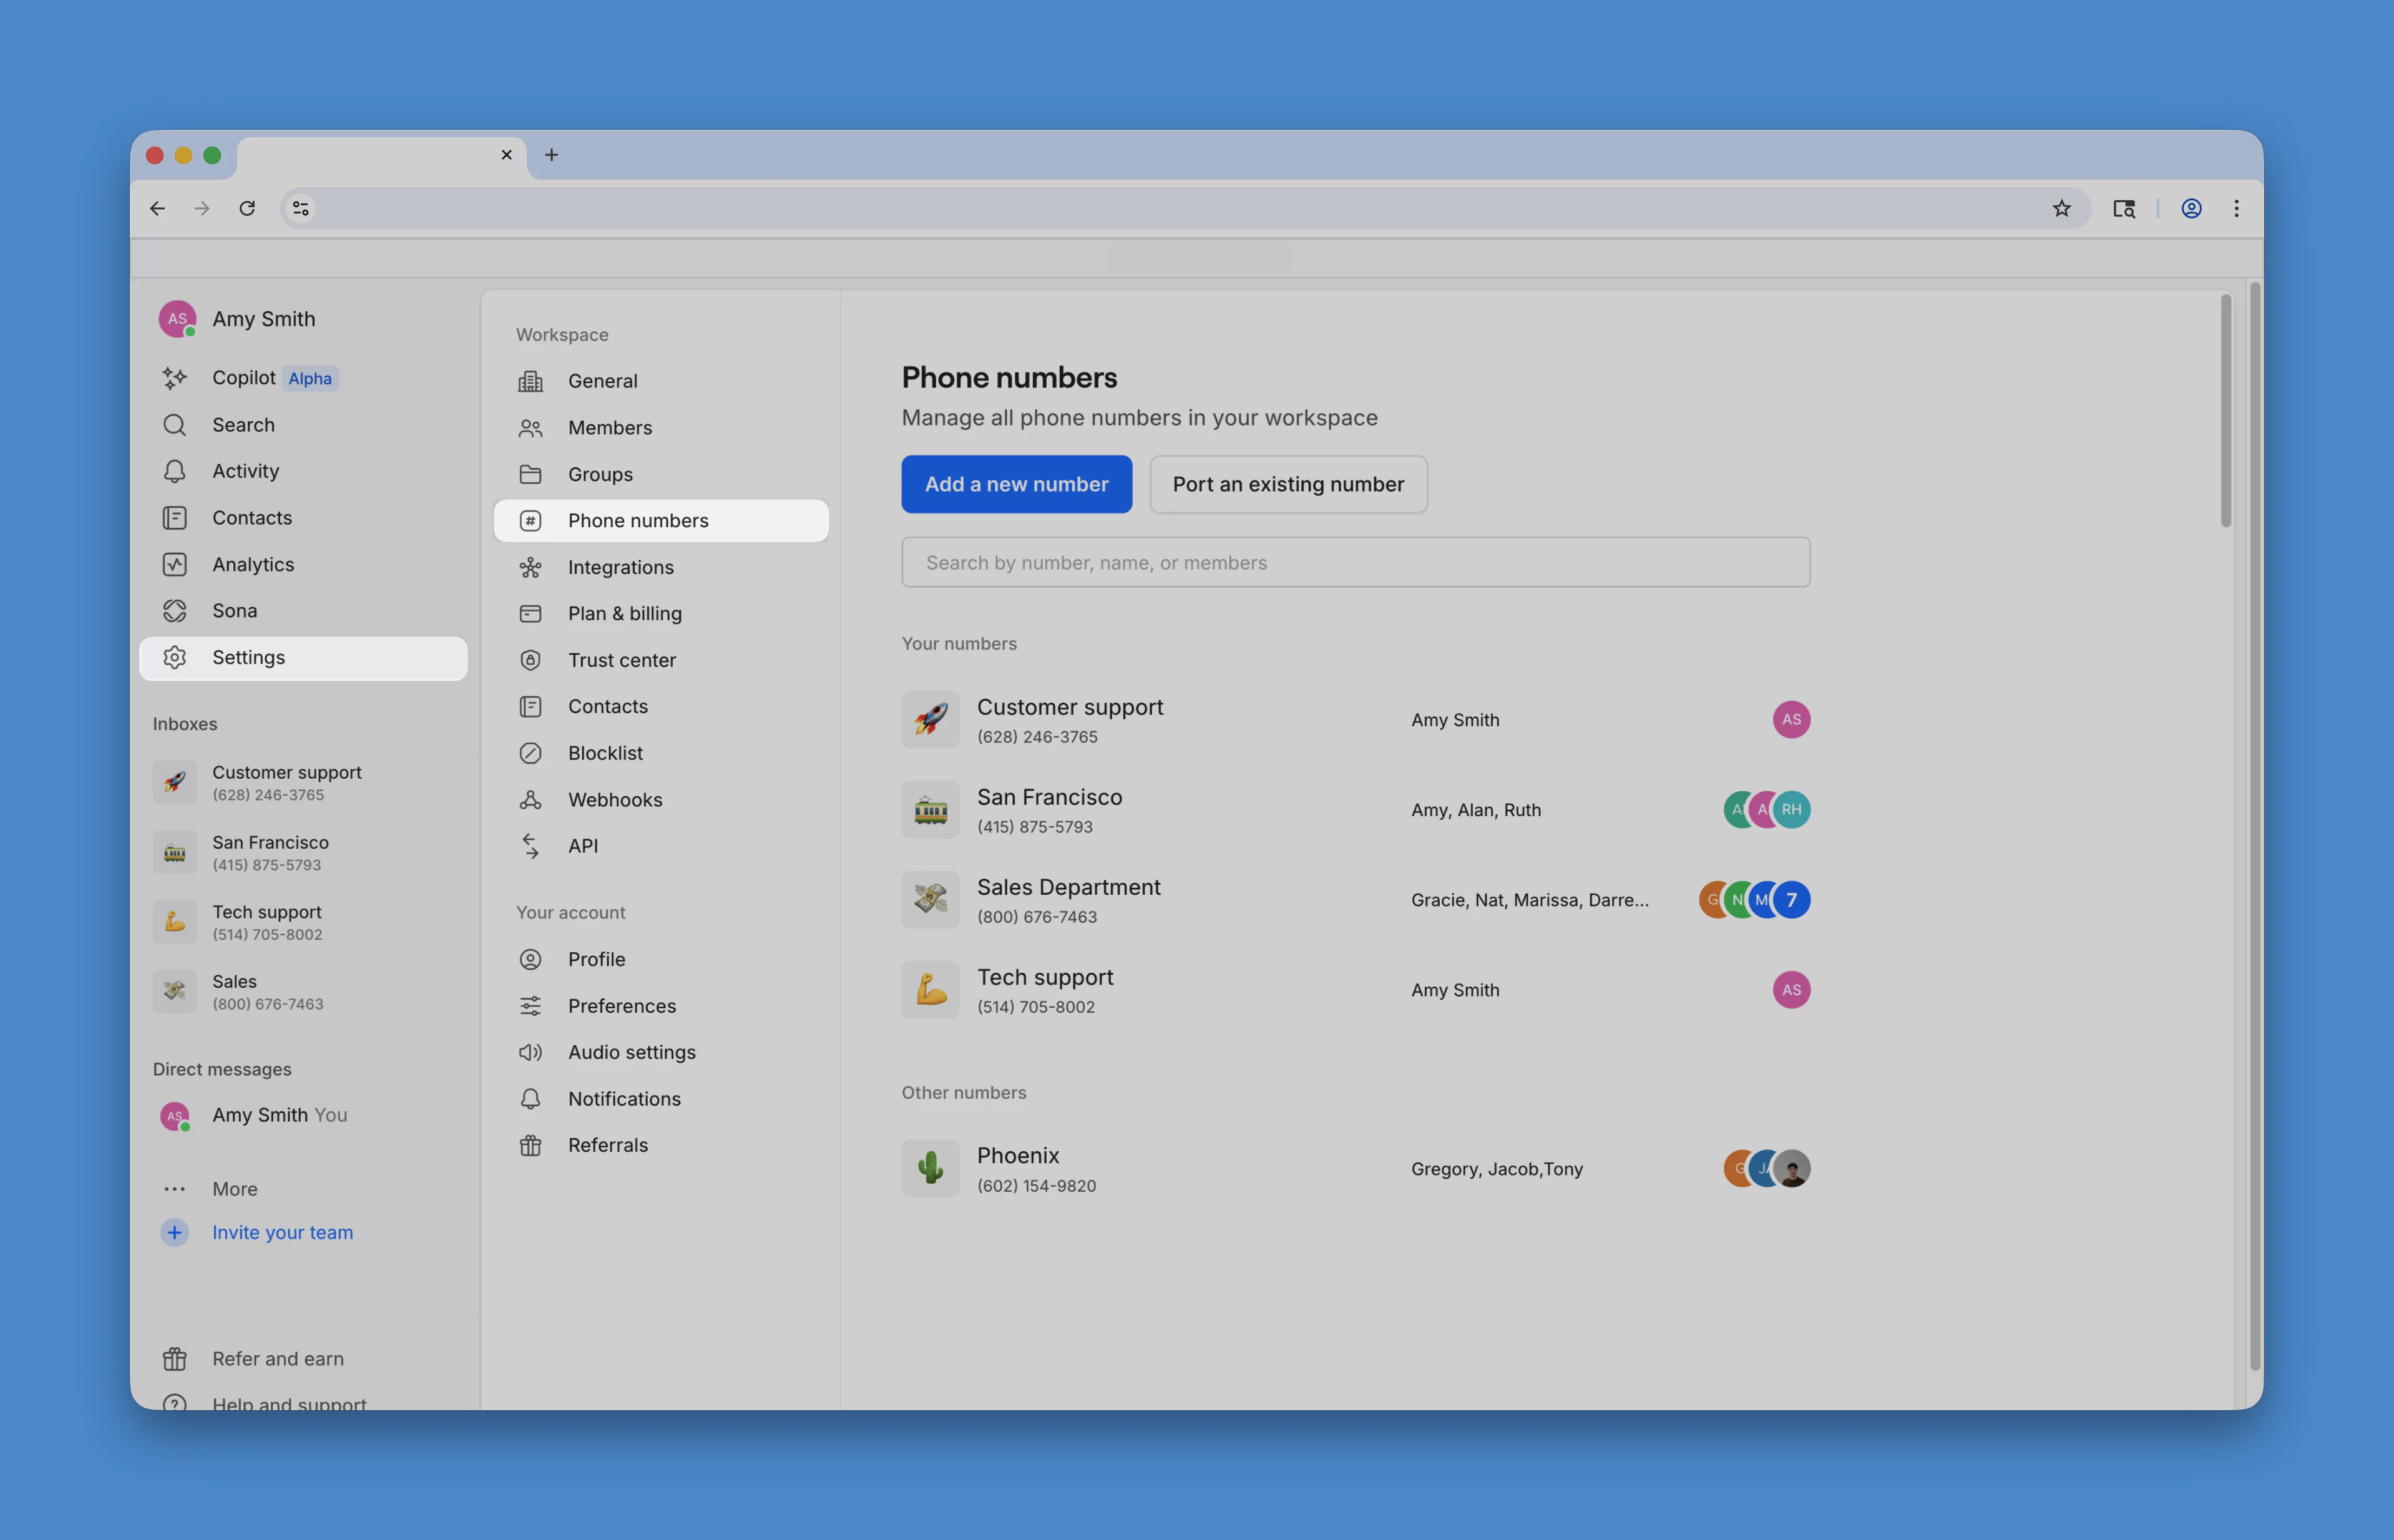Go back with browser back arrow
Image resolution: width=2394 pixels, height=1540 pixels.
click(157, 208)
